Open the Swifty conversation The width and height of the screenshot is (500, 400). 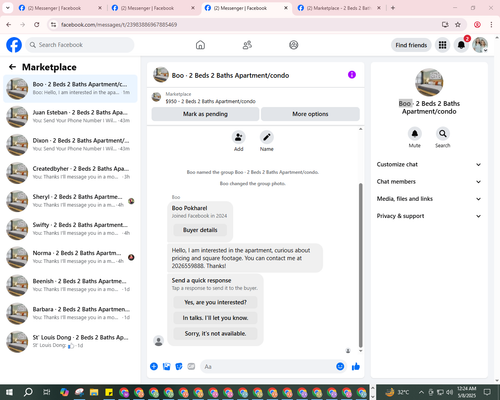coord(70,229)
